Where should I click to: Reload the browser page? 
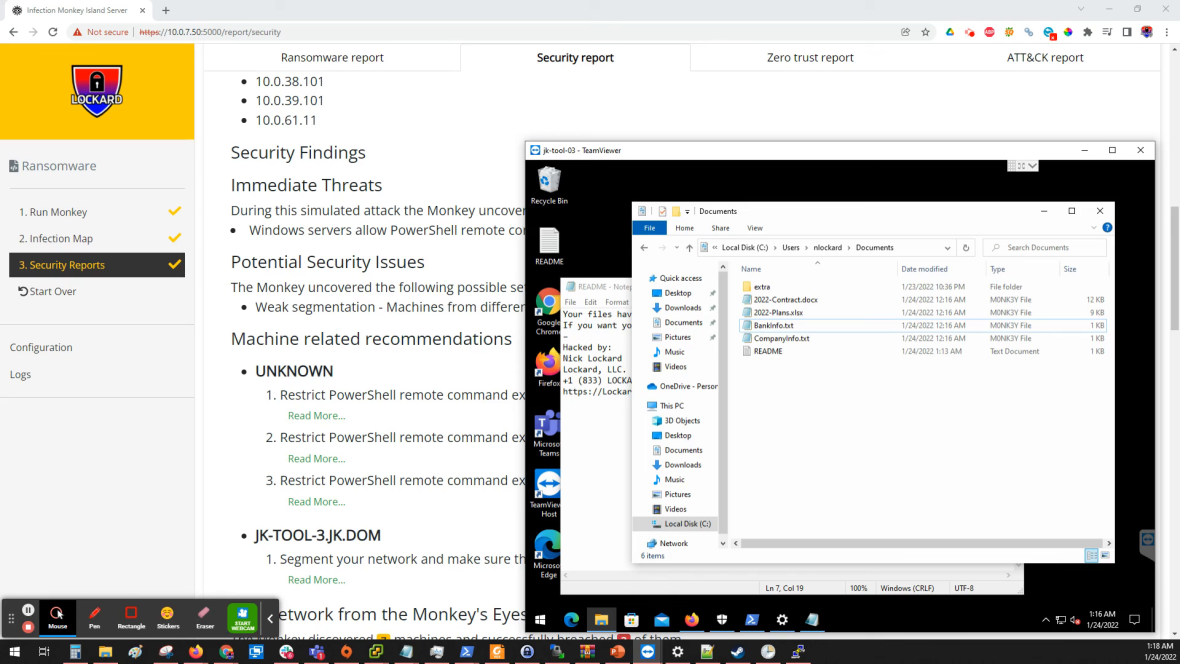[x=53, y=32]
